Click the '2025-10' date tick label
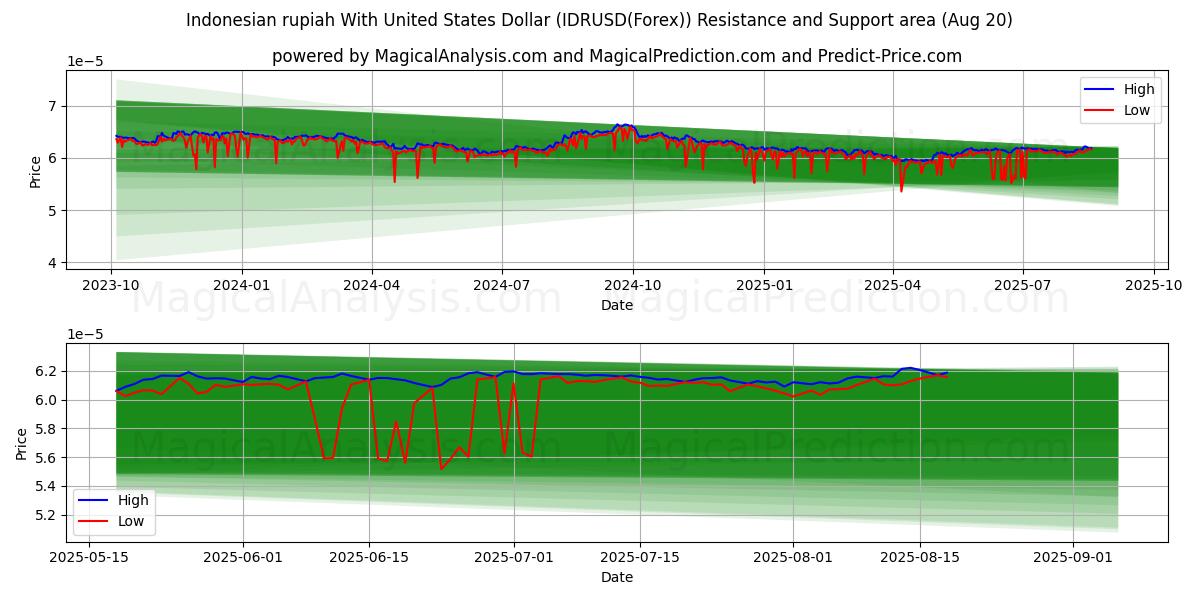Screen dimensions: 1200x600 click(x=1154, y=284)
